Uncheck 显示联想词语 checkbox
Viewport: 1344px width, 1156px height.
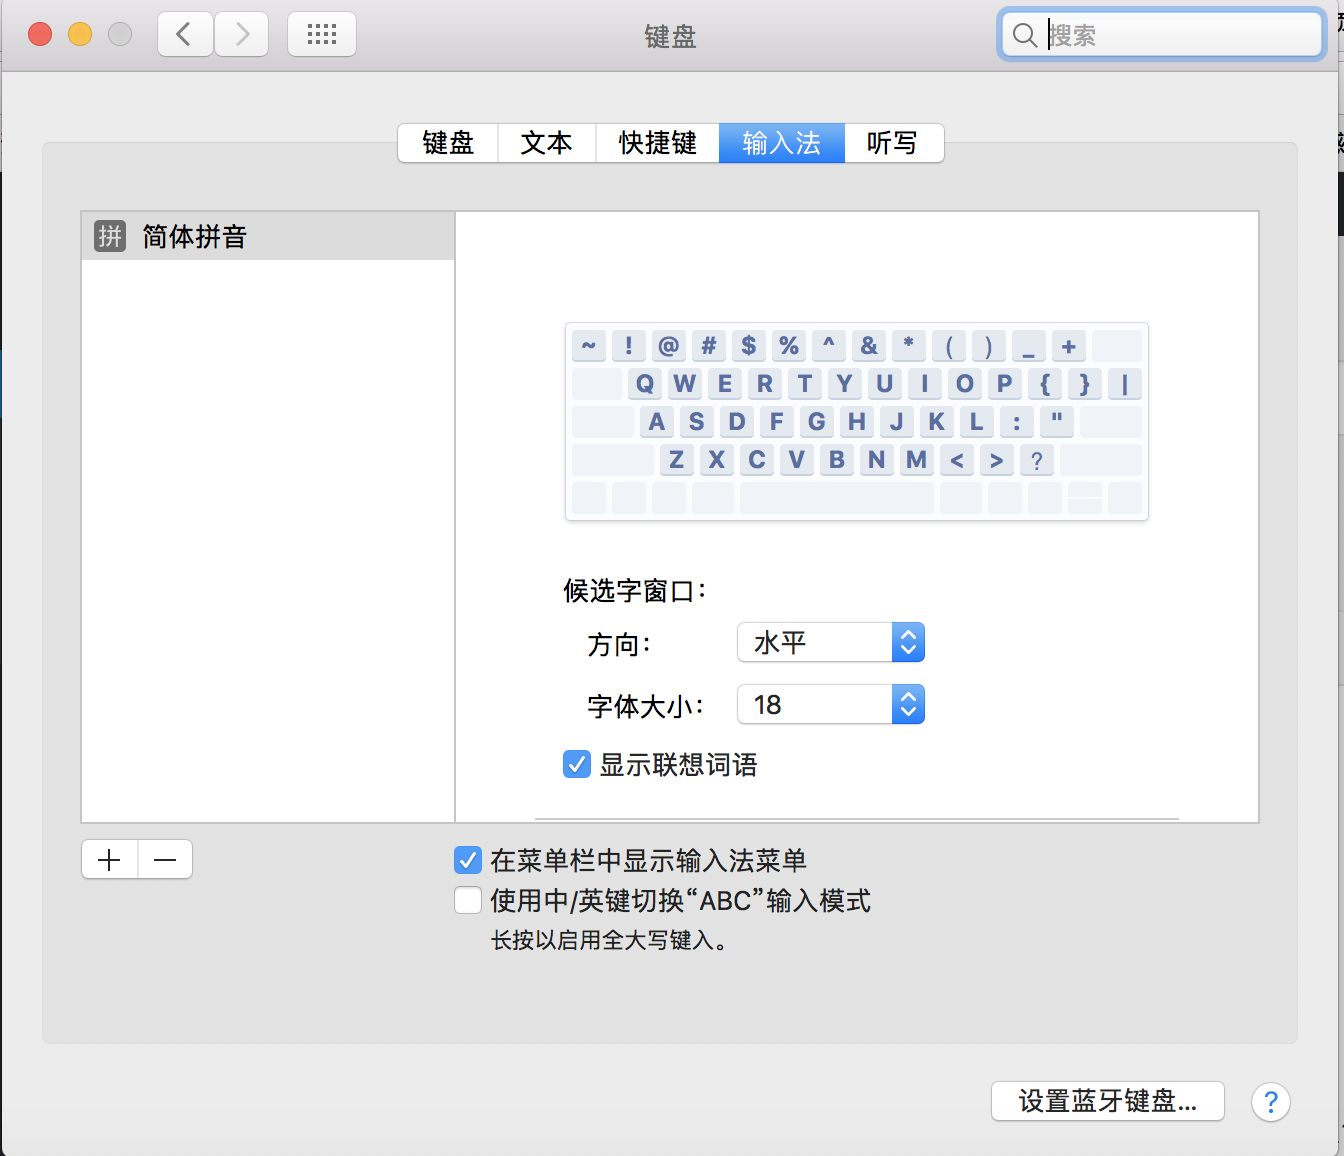point(577,765)
